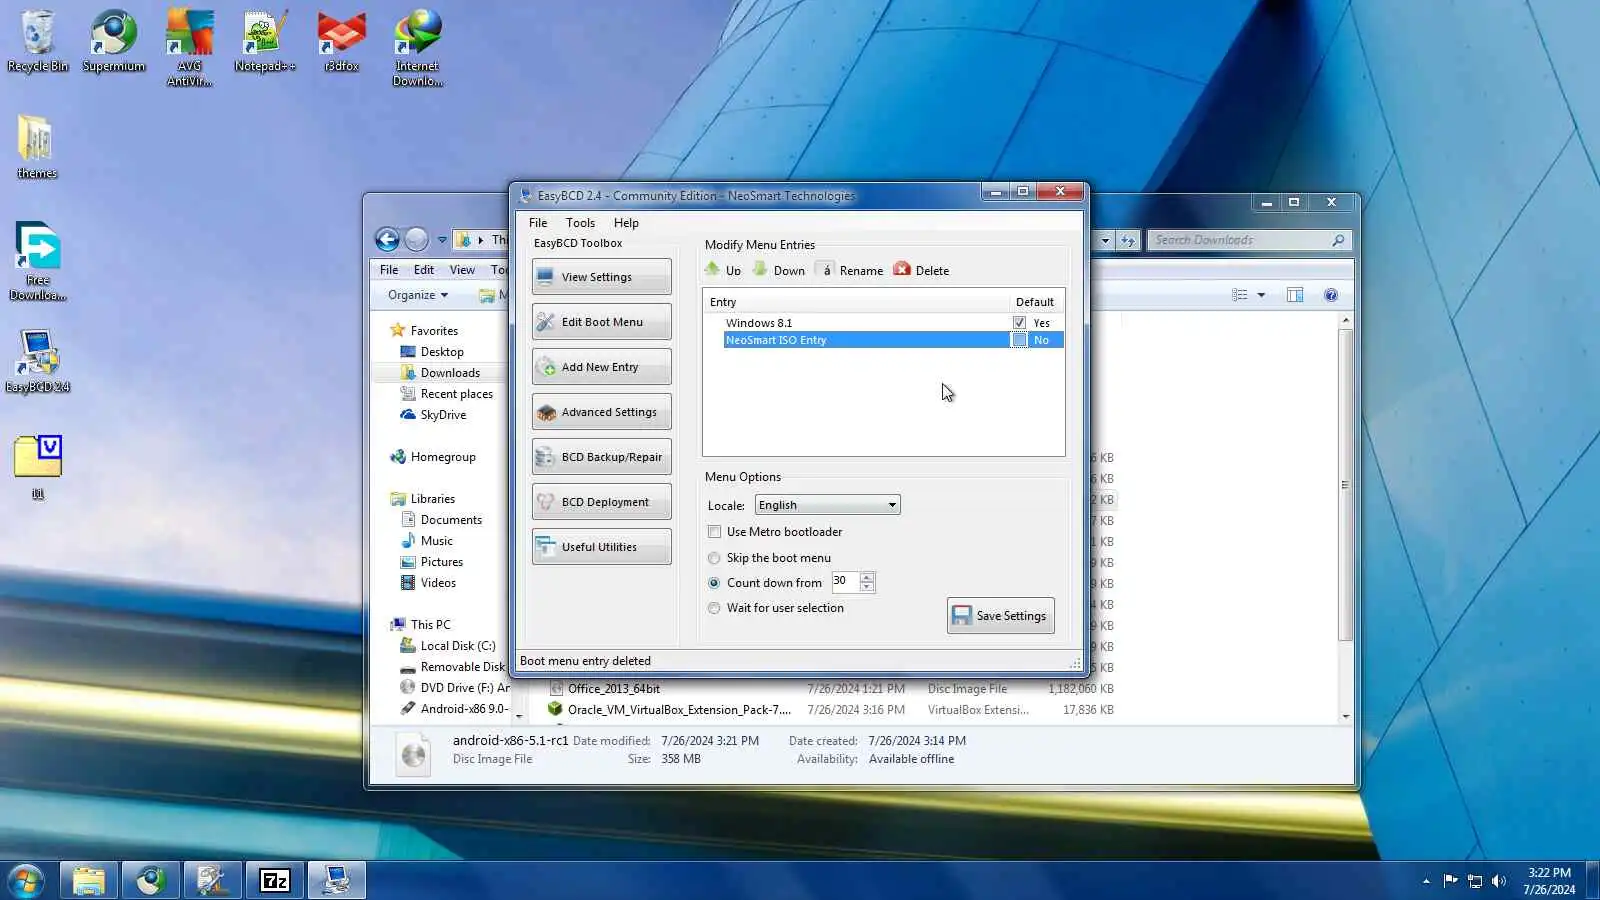This screenshot has height=900, width=1600.
Task: Select the themes folder on desktop
Action: tap(37, 148)
